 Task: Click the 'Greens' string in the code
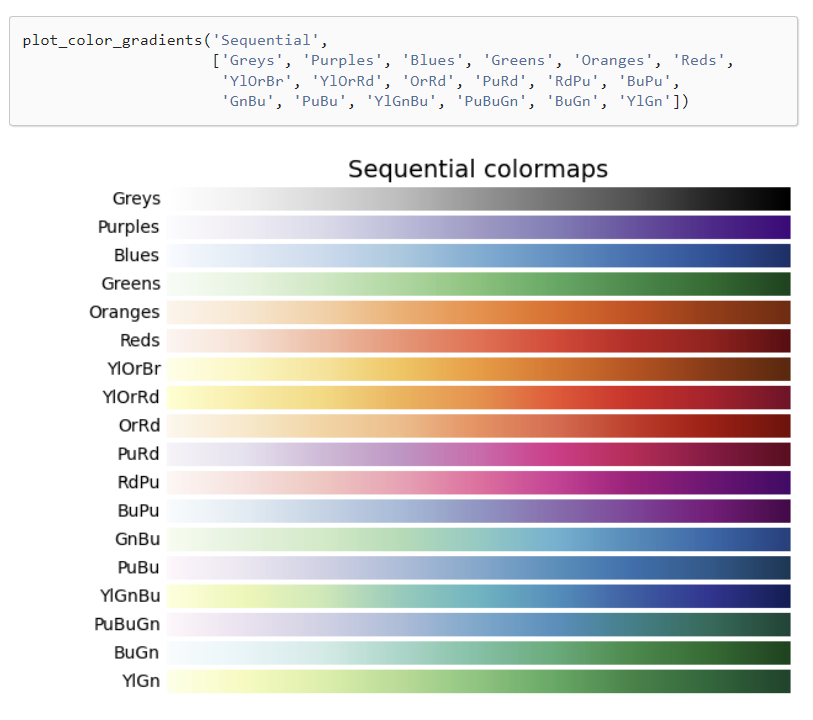click(518, 61)
